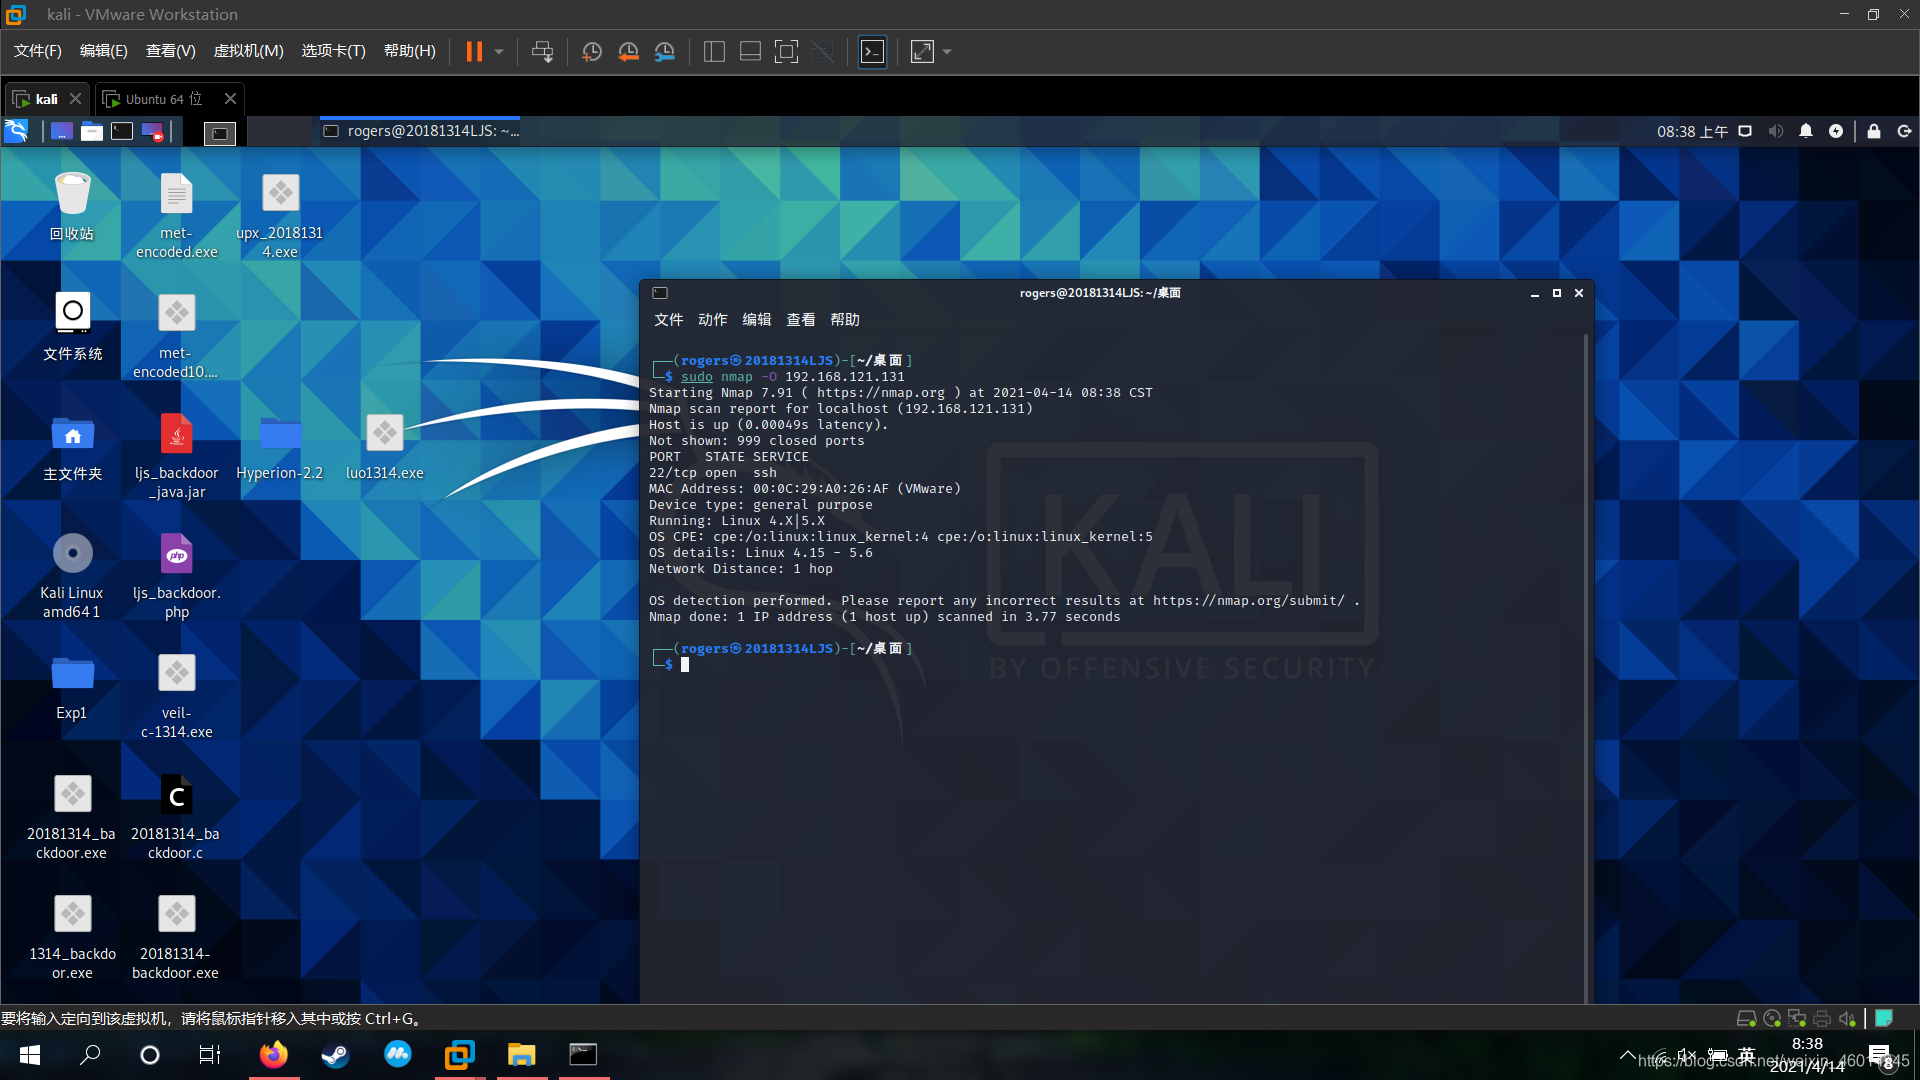Open the terminal 动作 menu
This screenshot has width=1920, height=1080.
pyautogui.click(x=712, y=320)
